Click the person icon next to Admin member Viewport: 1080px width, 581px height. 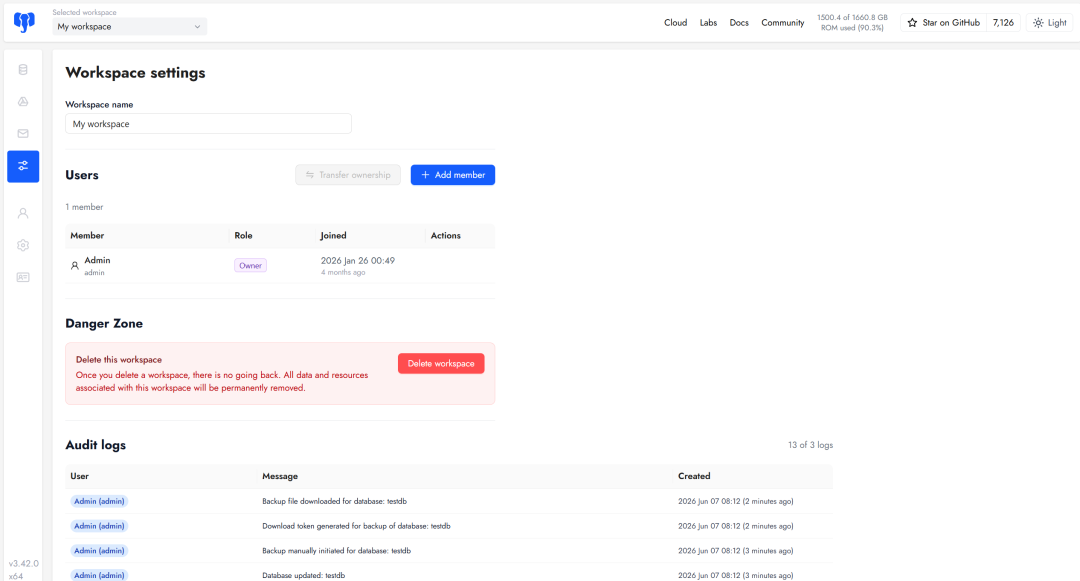point(74,266)
